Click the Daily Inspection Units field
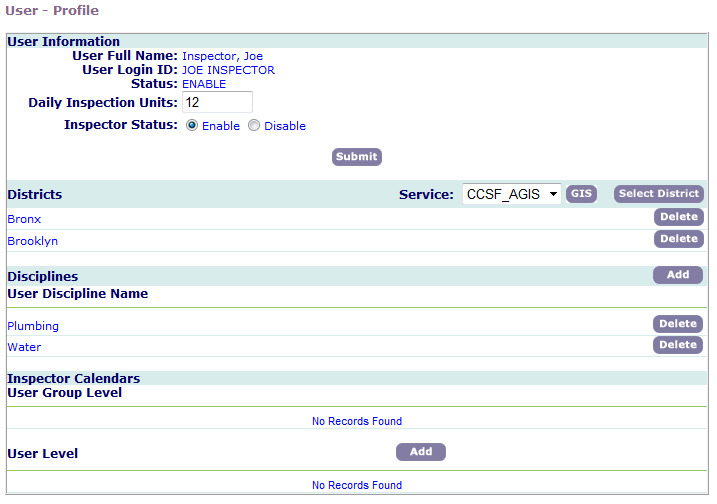The height and width of the screenshot is (504, 717). [x=216, y=103]
